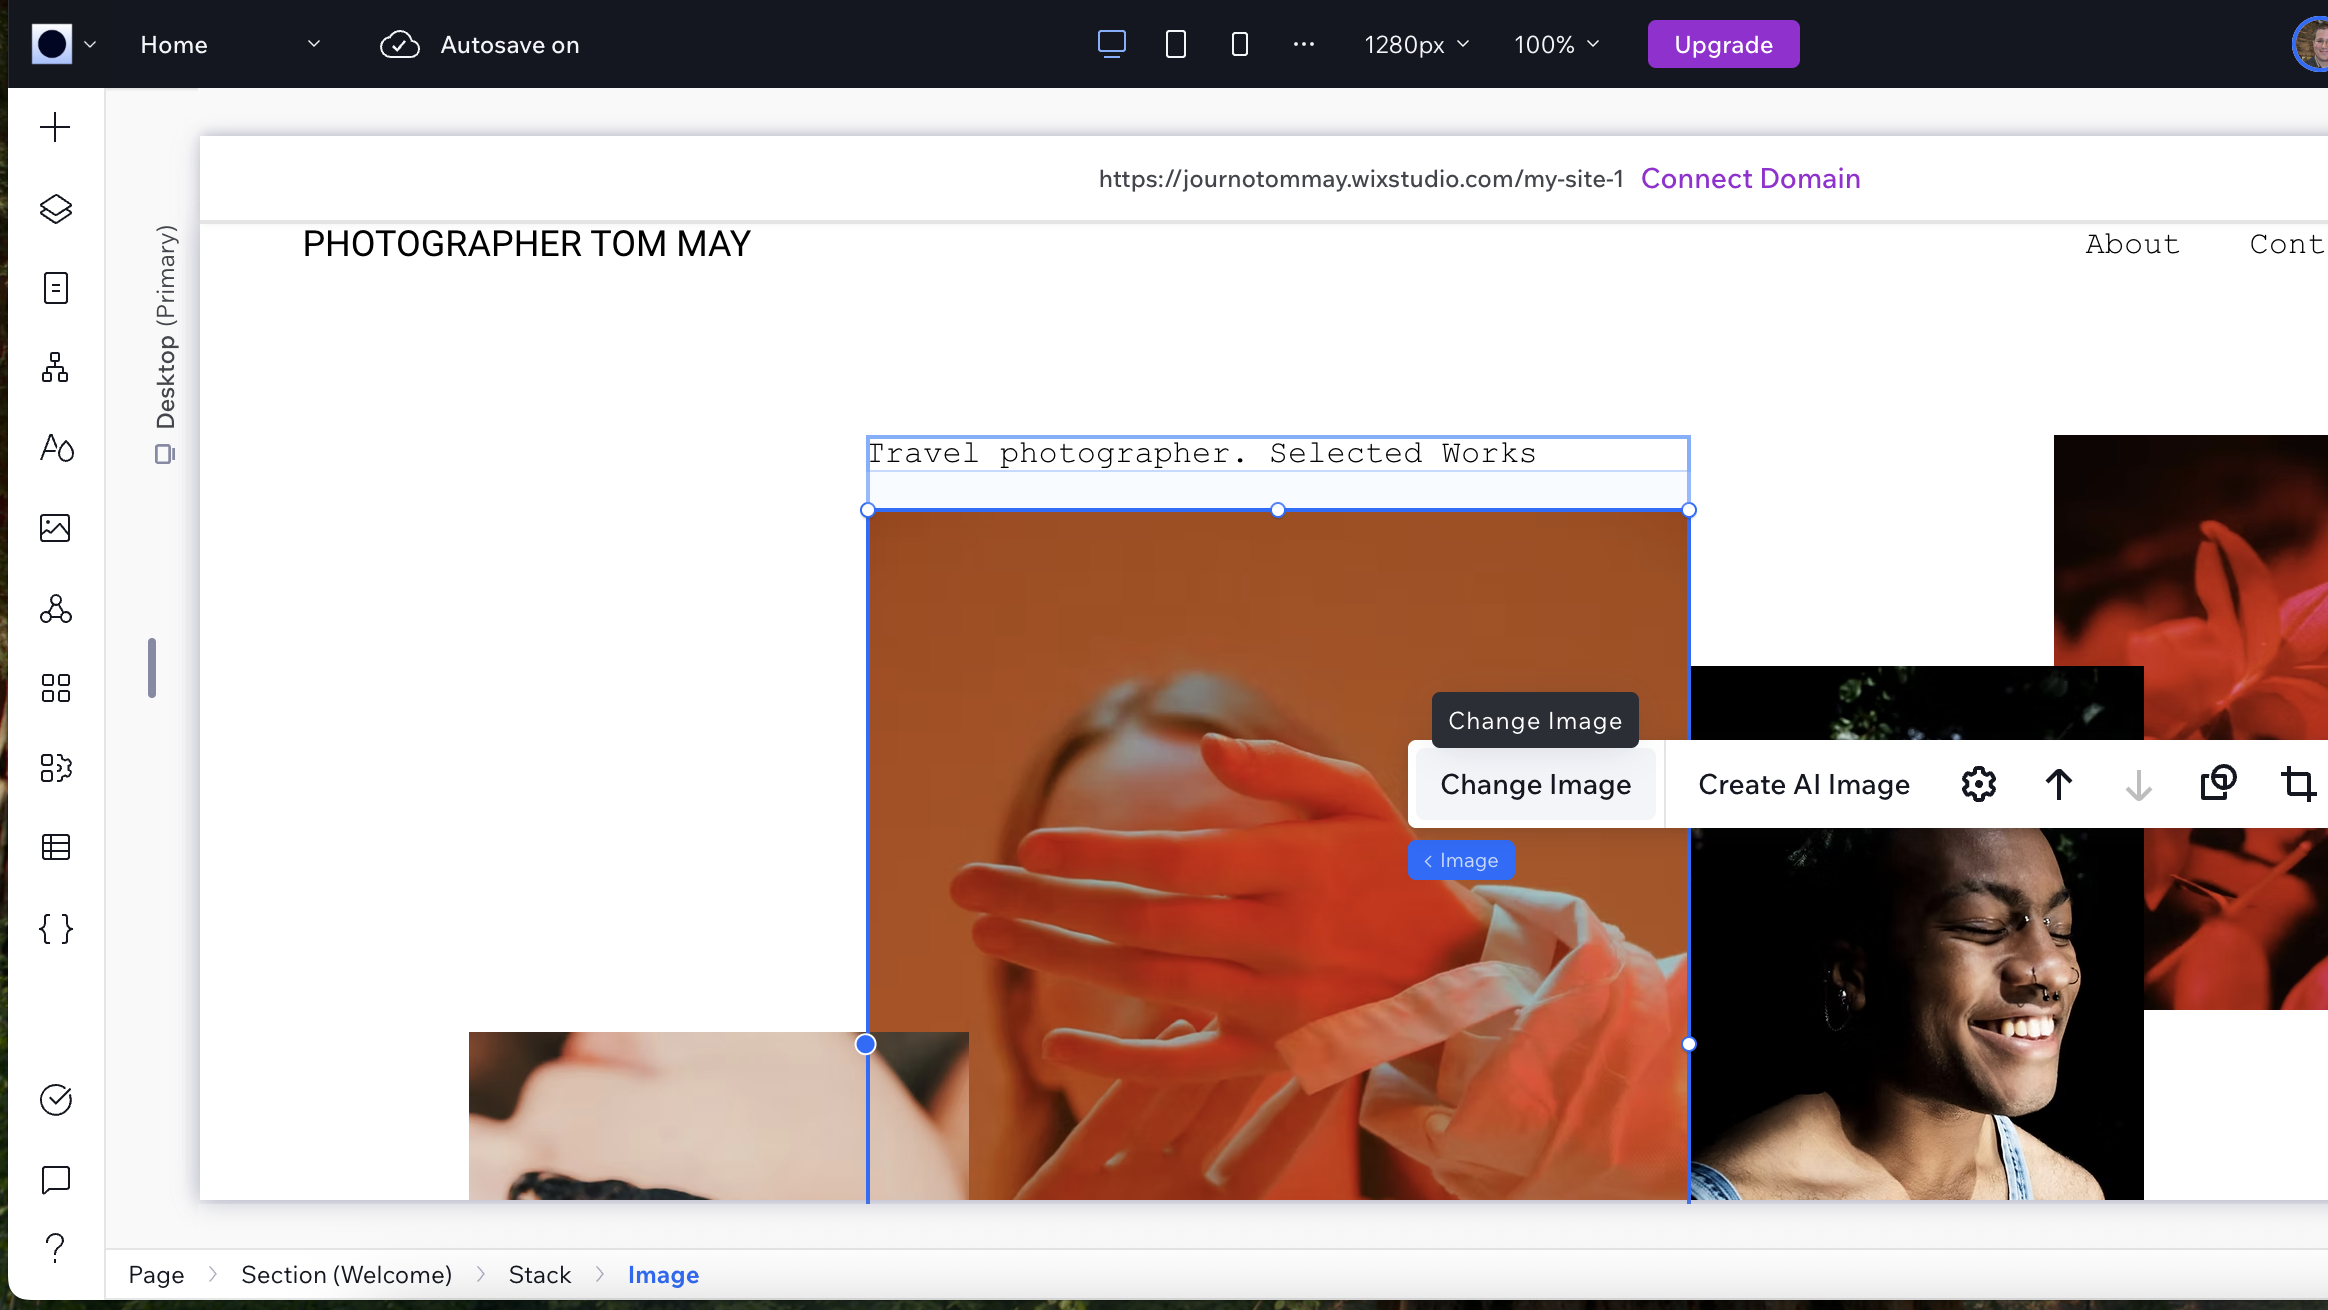Click the crop image icon
This screenshot has height=1310, width=2328.
click(2298, 784)
